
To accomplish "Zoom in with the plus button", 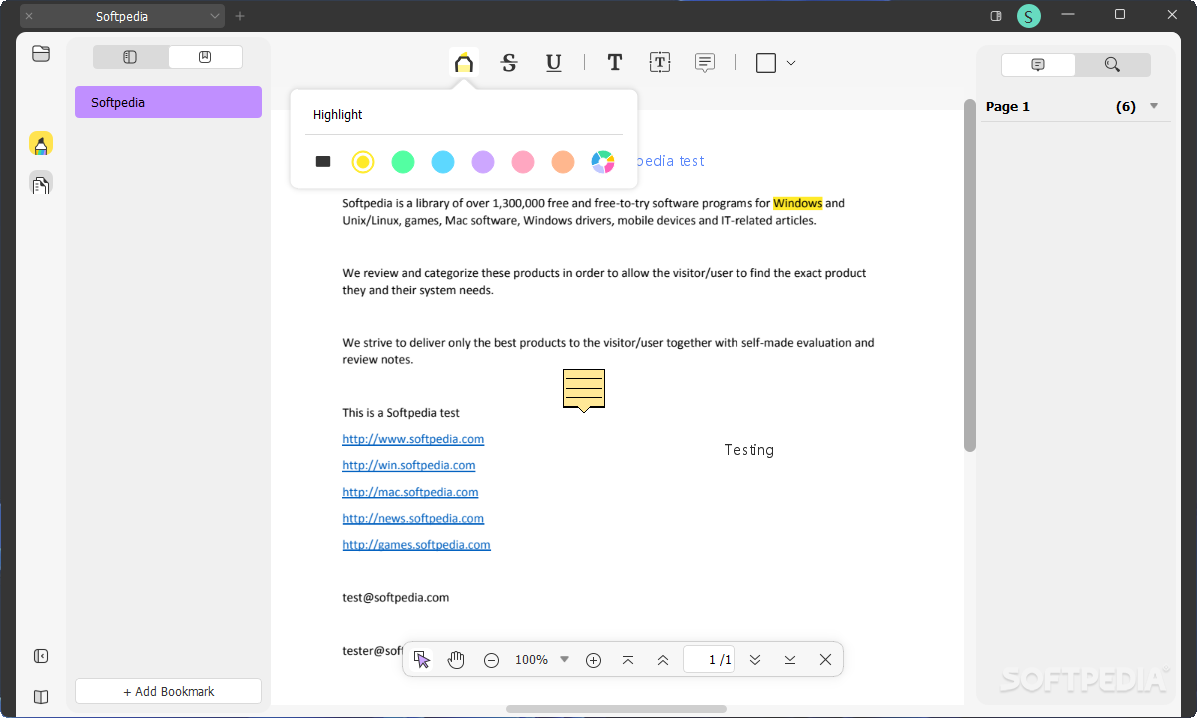I will [593, 660].
